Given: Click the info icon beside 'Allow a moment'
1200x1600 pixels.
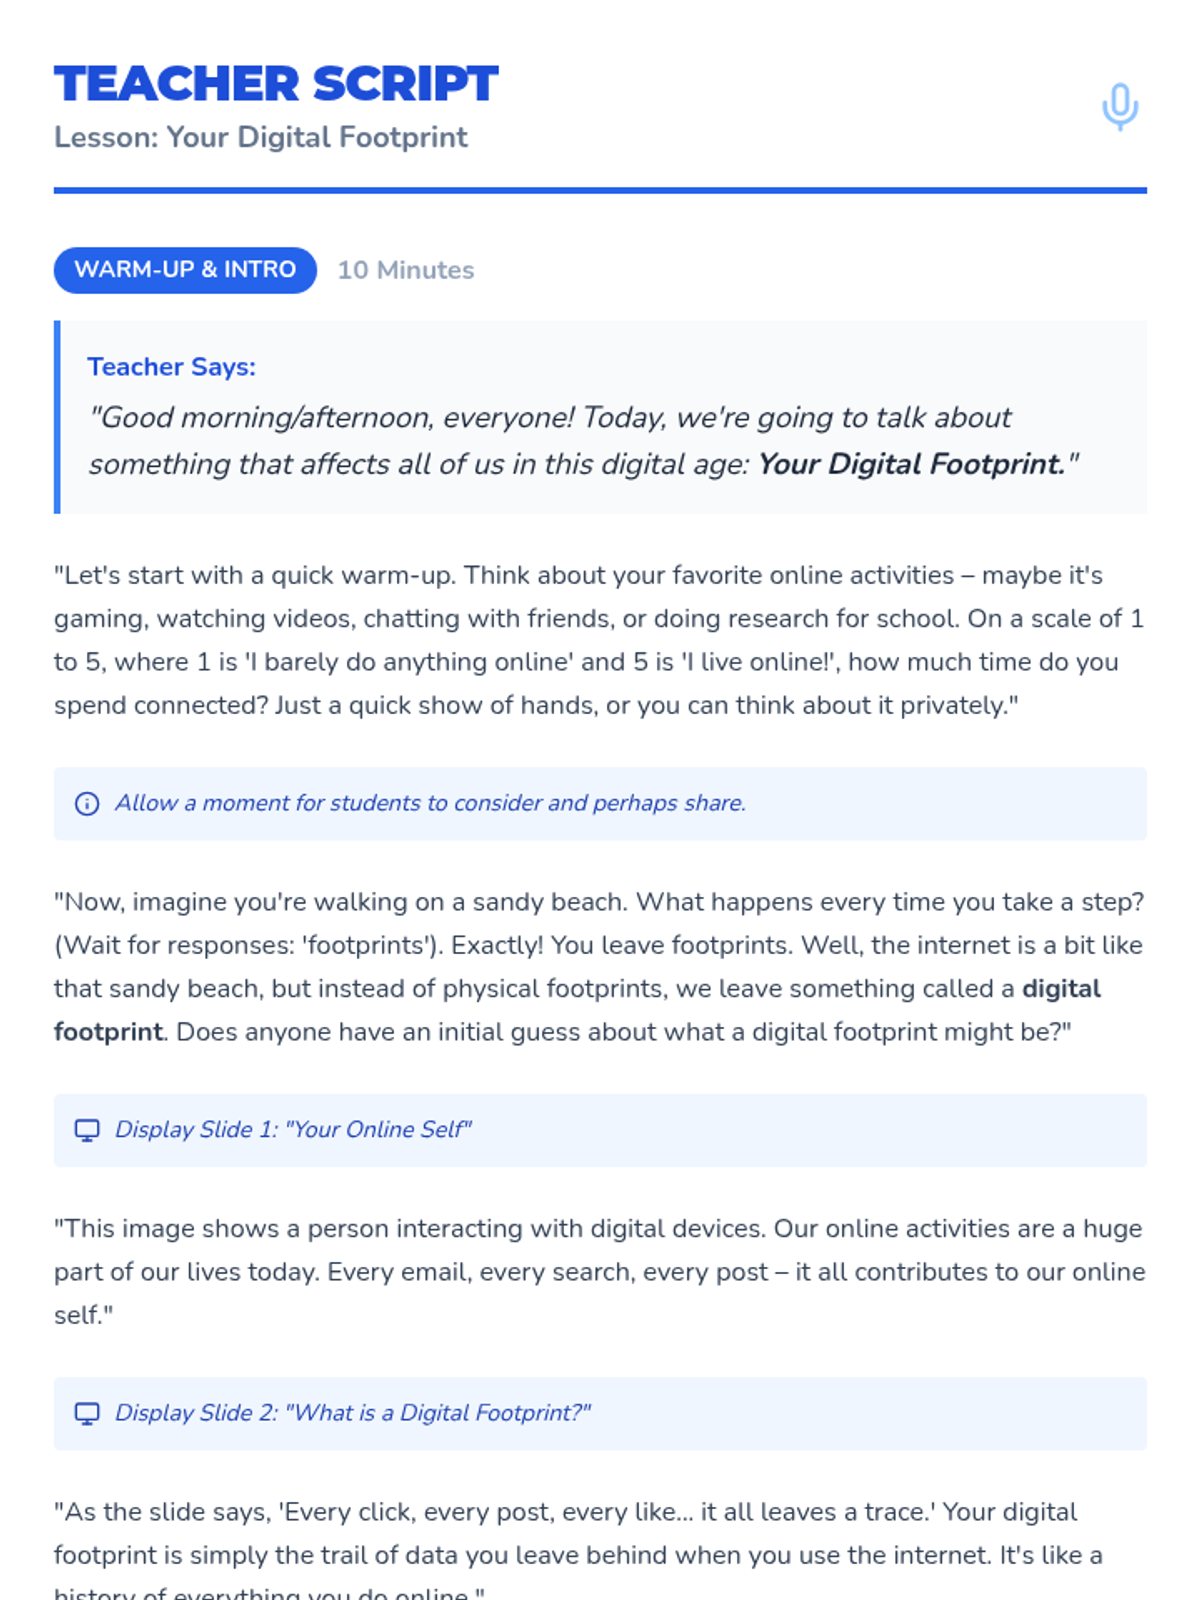Looking at the screenshot, I should tap(87, 804).
